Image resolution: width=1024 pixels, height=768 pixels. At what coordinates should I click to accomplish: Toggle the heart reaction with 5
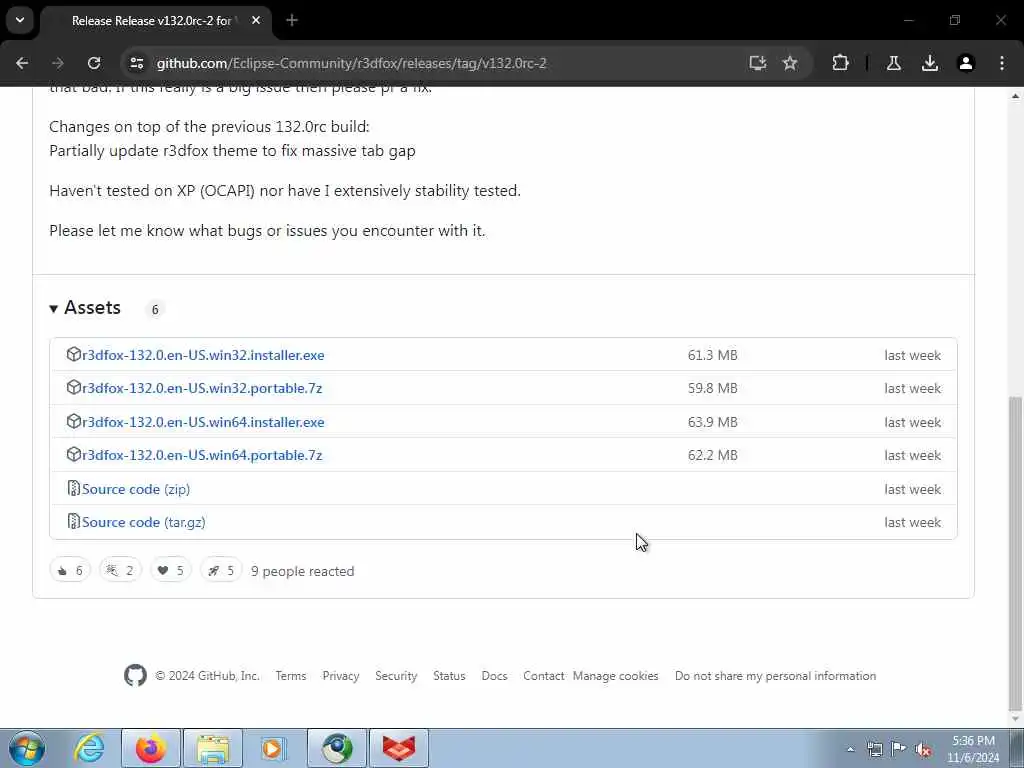pos(170,571)
